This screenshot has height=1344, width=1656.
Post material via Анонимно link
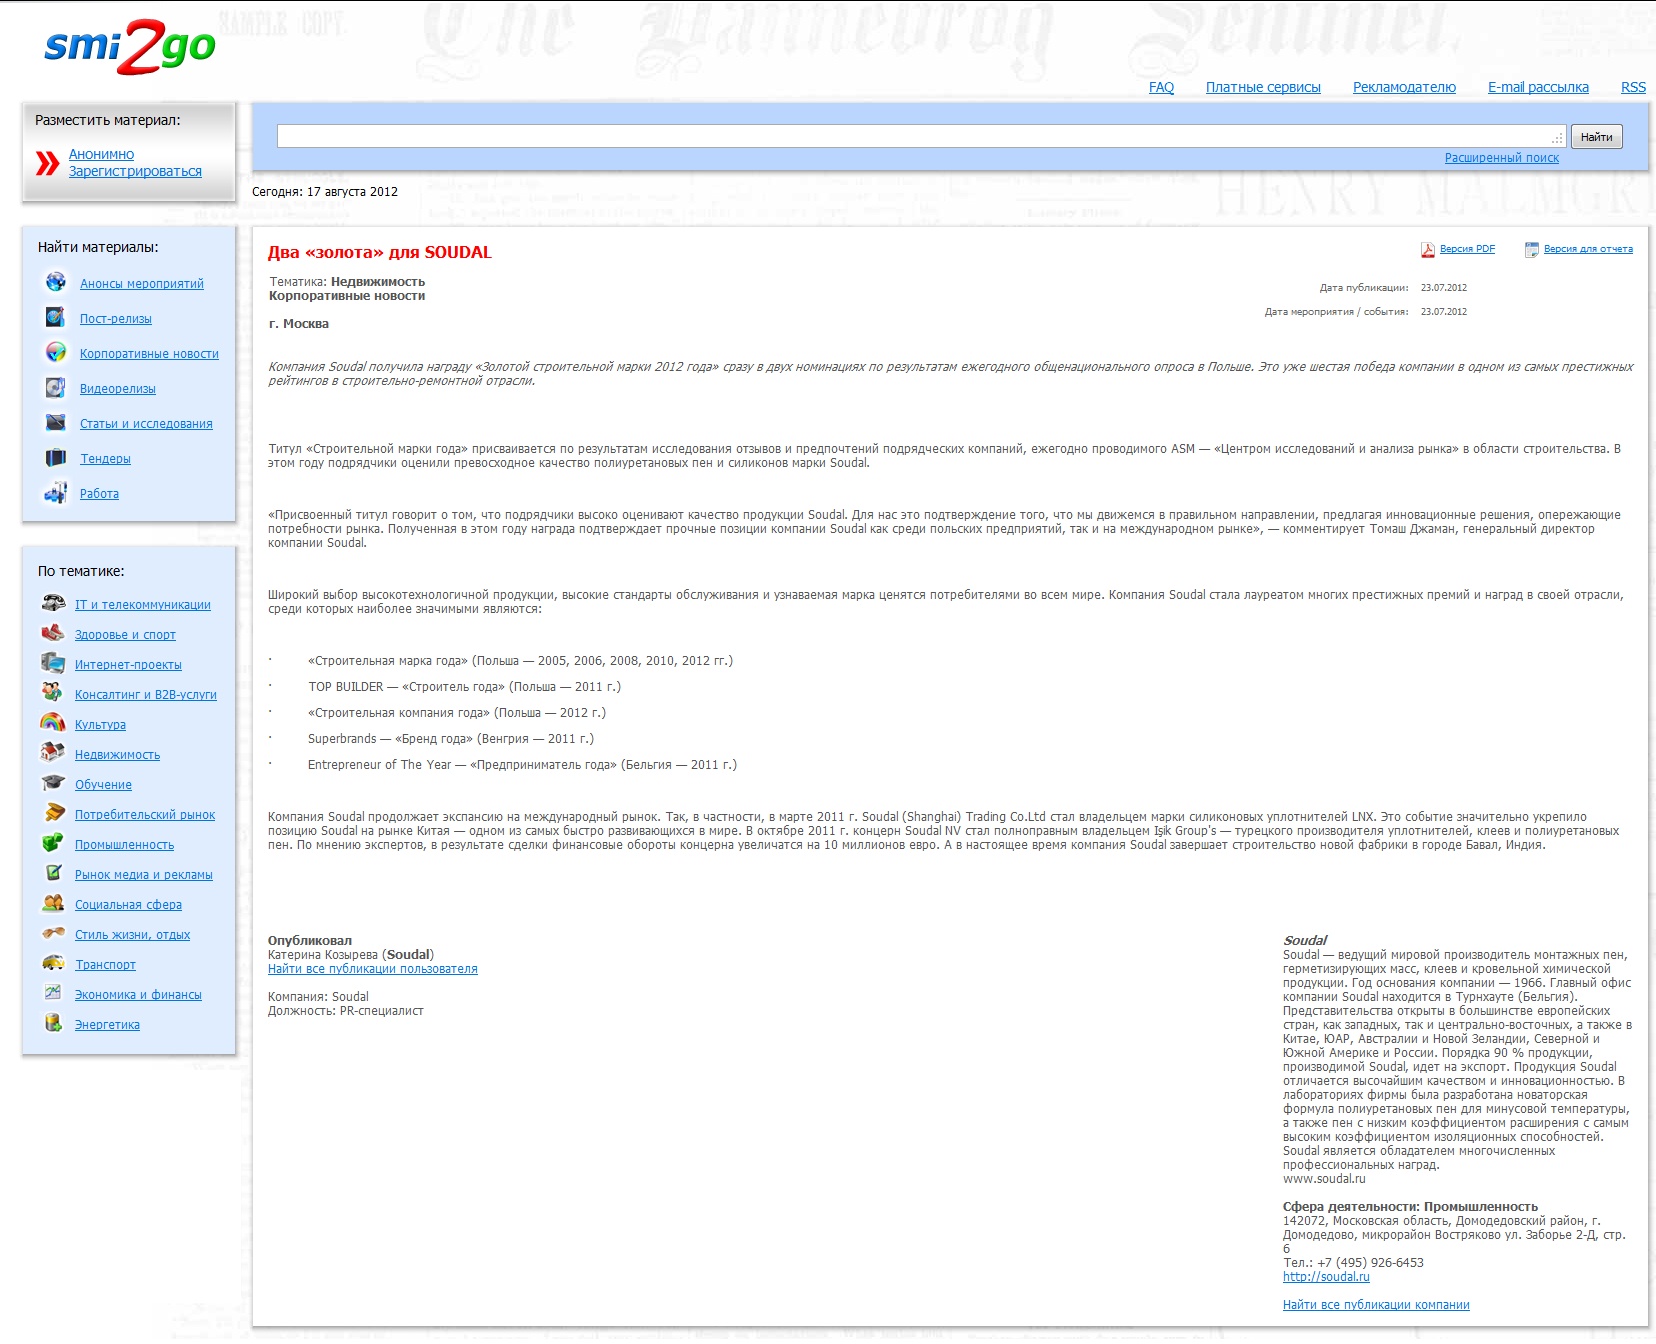[101, 154]
